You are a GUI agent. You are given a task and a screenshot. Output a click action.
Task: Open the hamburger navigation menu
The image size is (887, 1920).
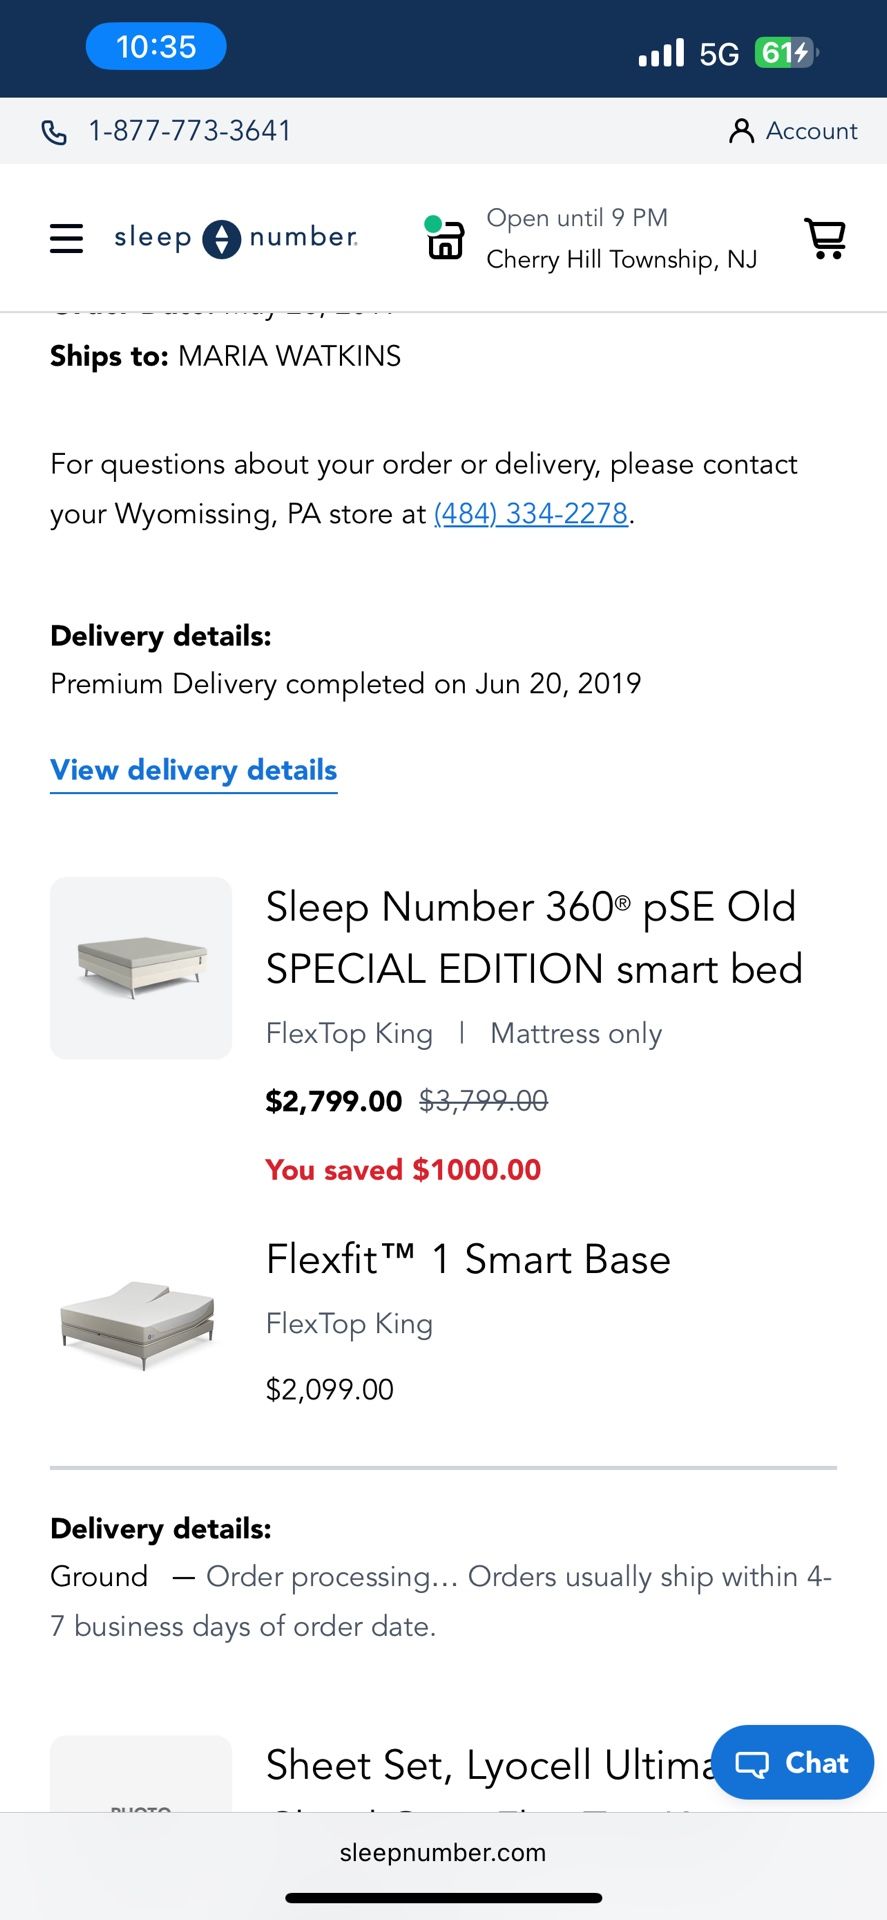coord(66,237)
